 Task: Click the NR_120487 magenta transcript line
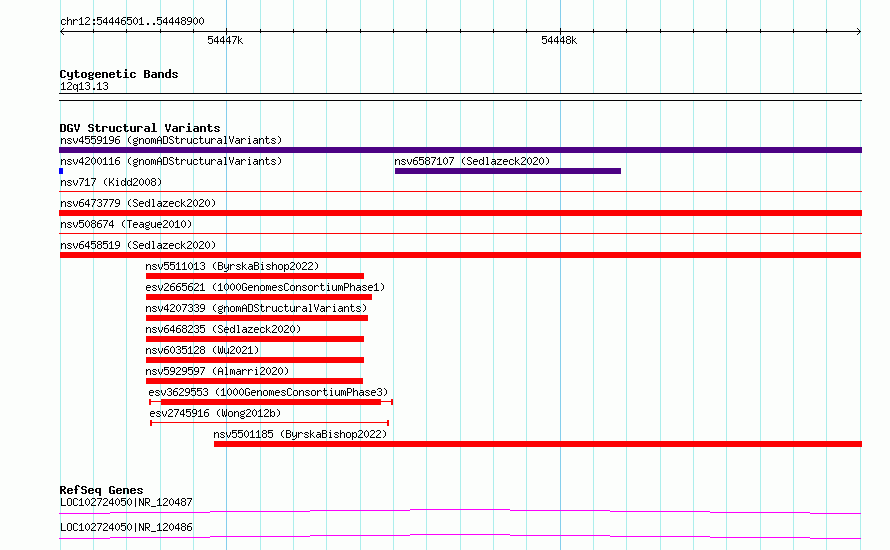pos(460,511)
